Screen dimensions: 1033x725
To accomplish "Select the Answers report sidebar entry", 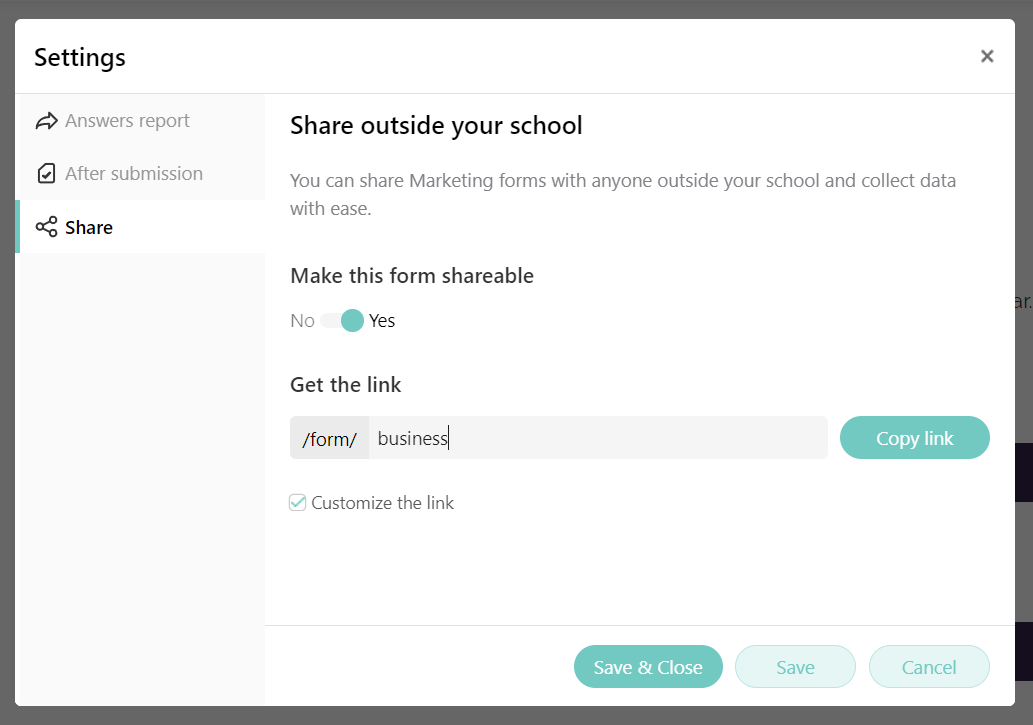I will point(127,120).
